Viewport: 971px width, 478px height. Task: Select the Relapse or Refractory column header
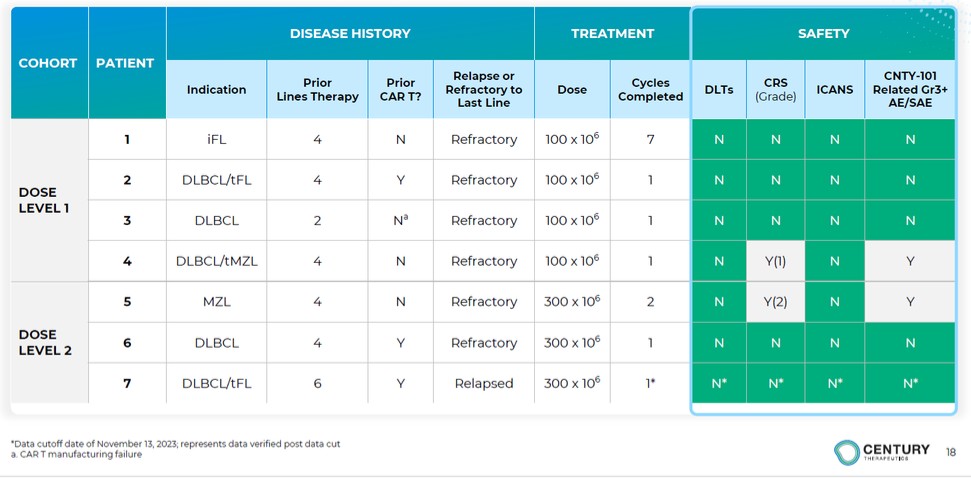pyautogui.click(x=484, y=89)
